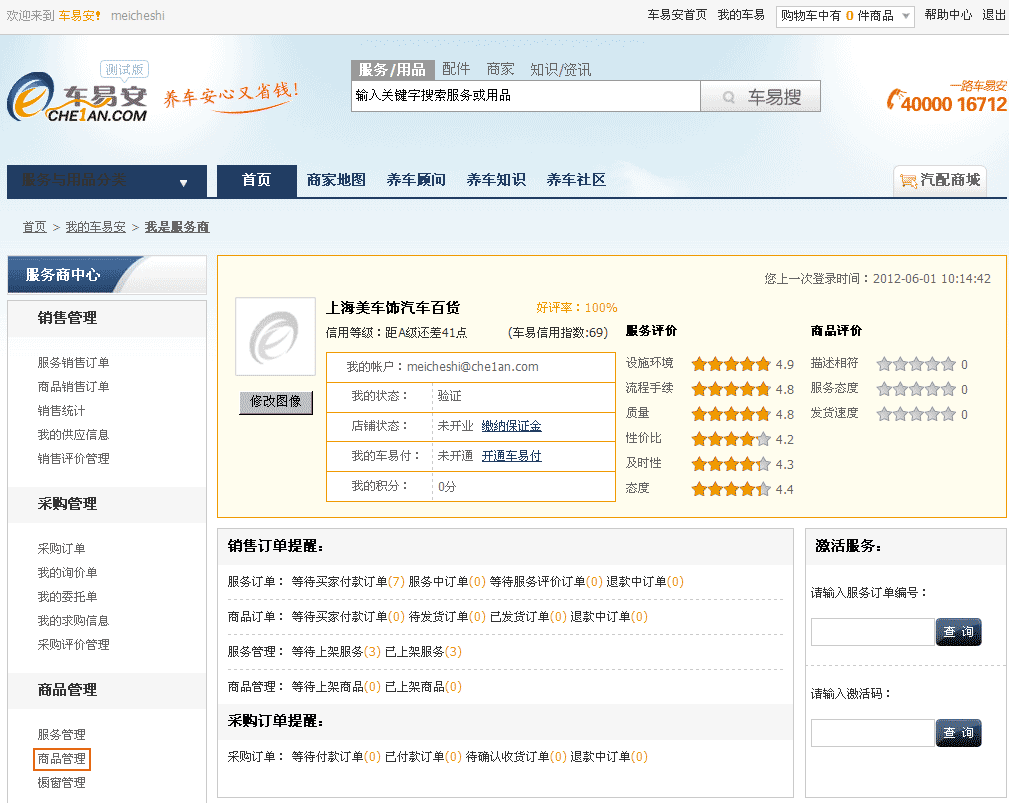
Task: Open 我的求购信息 in the sidebar
Action: click(73, 621)
